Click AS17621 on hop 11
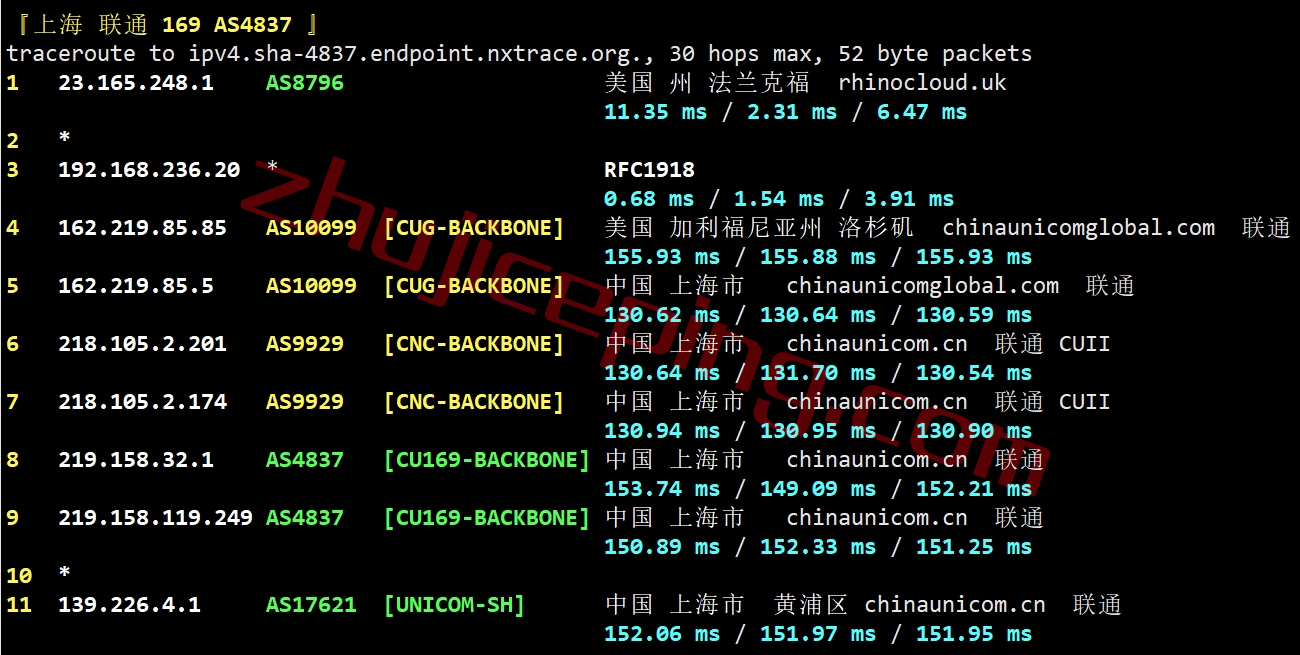This screenshot has height=655, width=1300. click(x=311, y=605)
